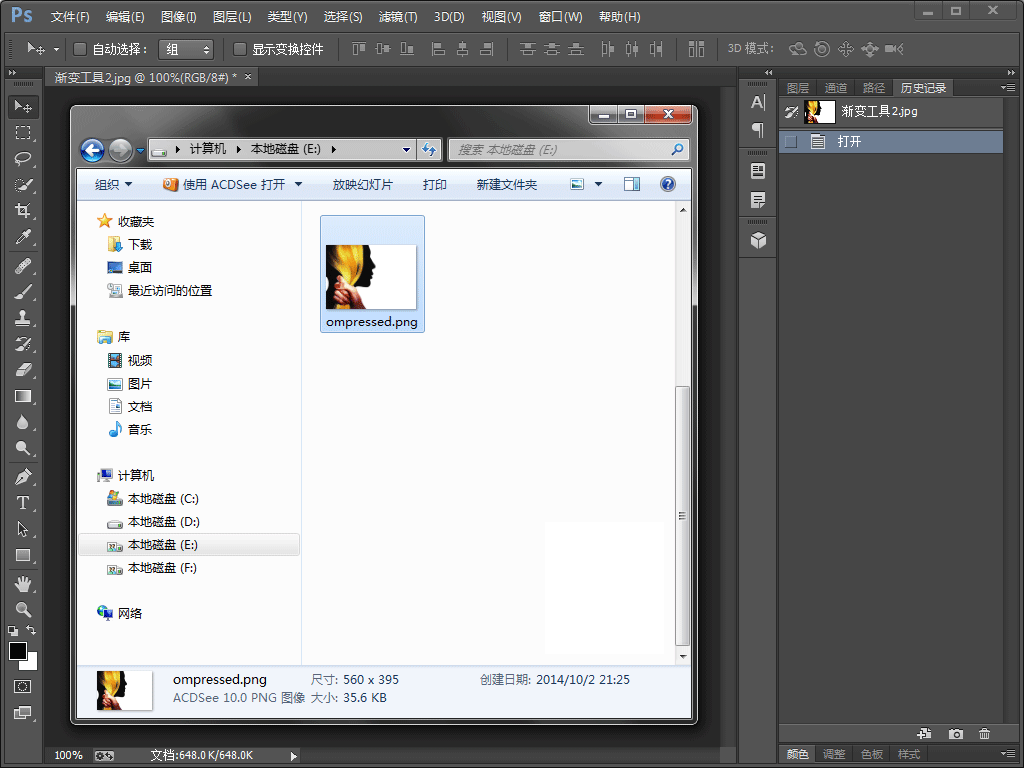
Task: Toggle Explorer preview pane icon
Action: pos(632,184)
